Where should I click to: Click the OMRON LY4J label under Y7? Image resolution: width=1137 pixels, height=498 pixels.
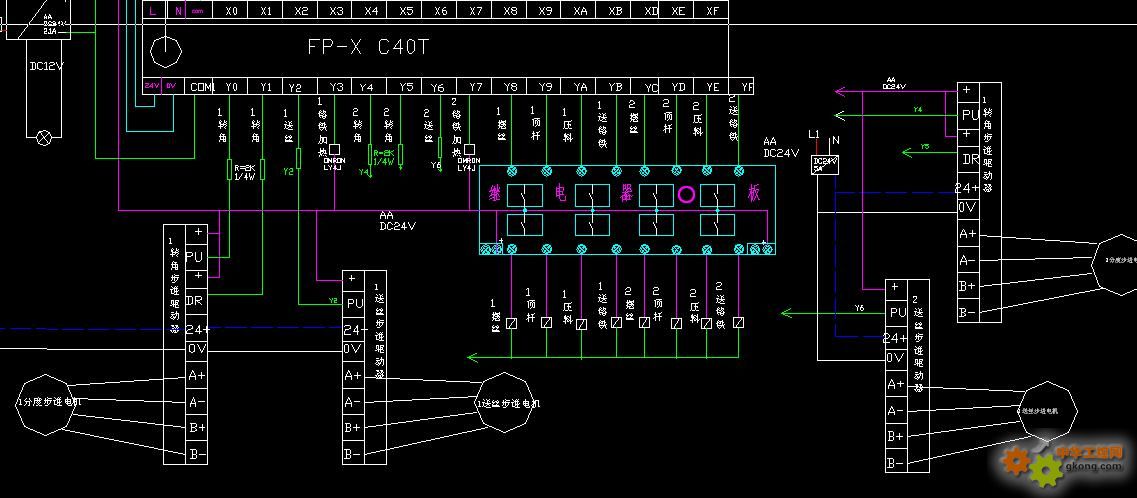(467, 164)
